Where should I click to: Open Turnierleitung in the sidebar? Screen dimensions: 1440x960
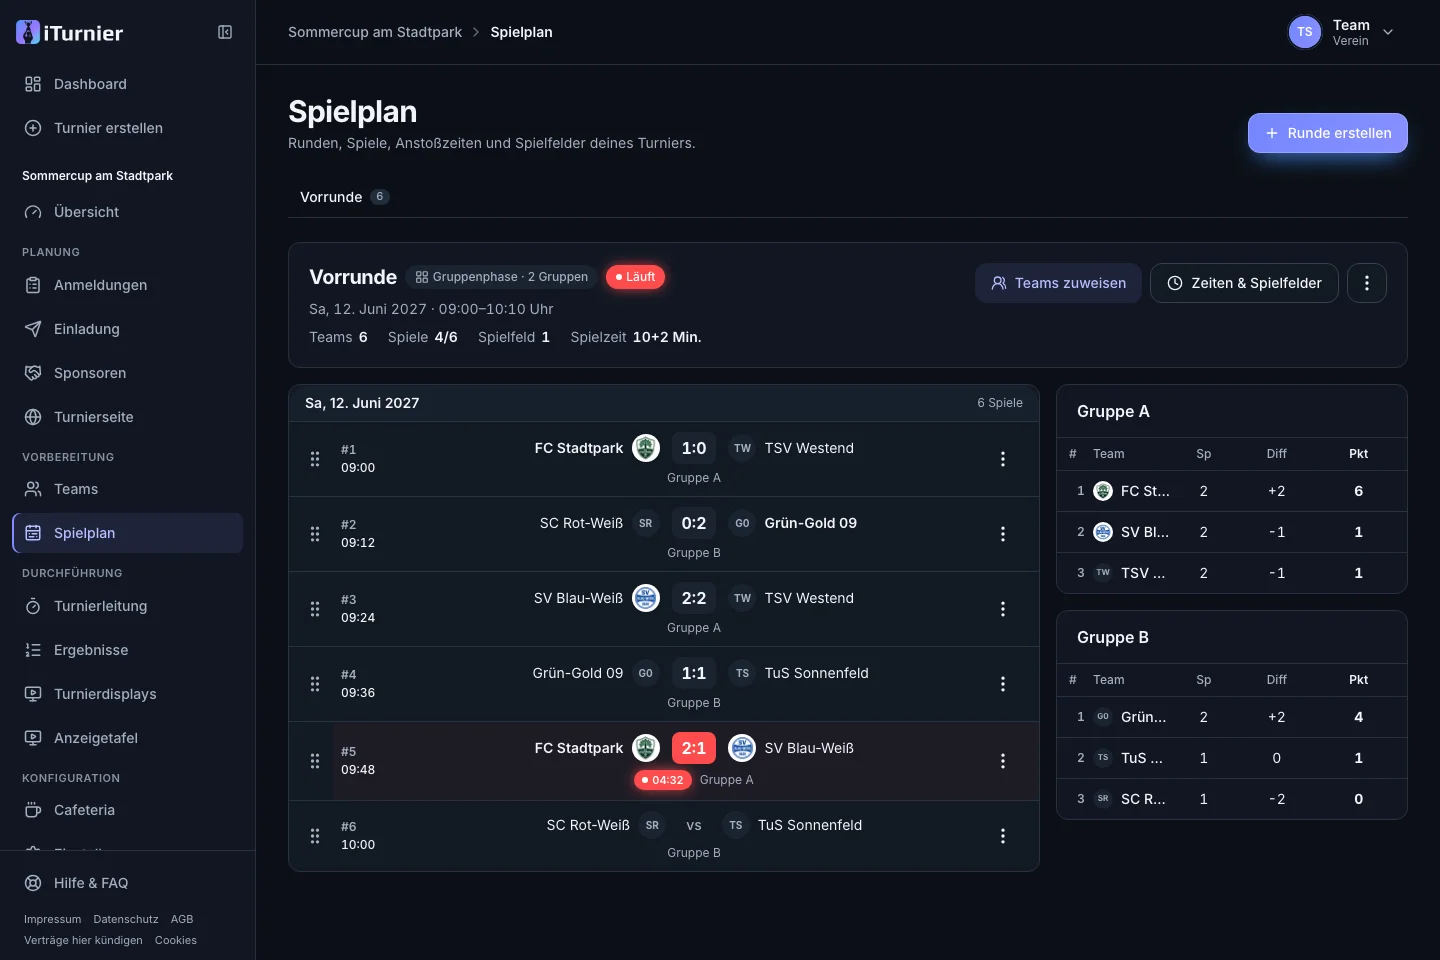pos(128,606)
